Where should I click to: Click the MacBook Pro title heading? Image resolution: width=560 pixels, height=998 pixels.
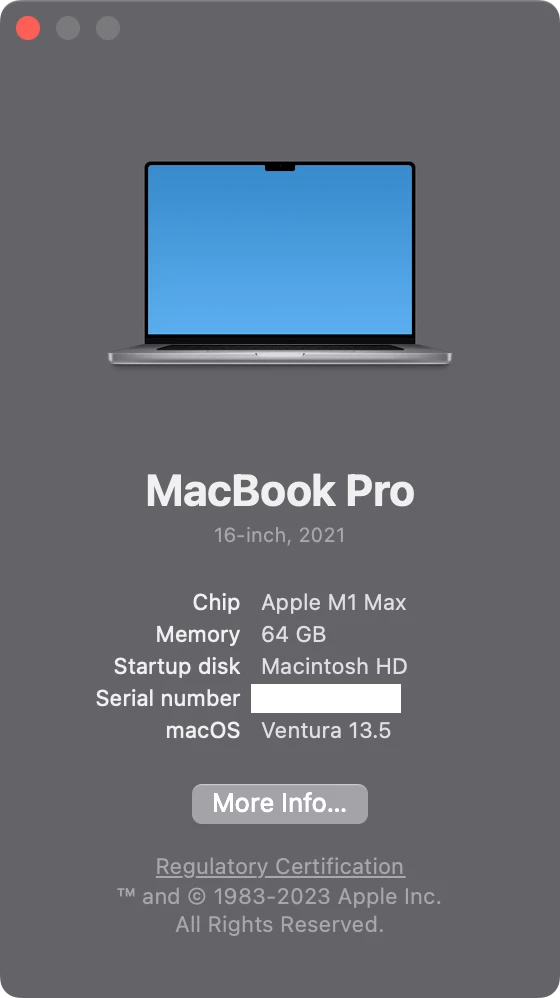pos(280,491)
